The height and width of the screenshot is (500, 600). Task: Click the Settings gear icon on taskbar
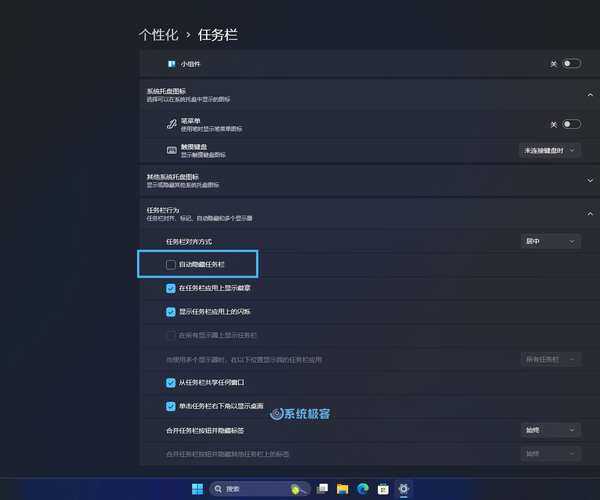(x=403, y=488)
